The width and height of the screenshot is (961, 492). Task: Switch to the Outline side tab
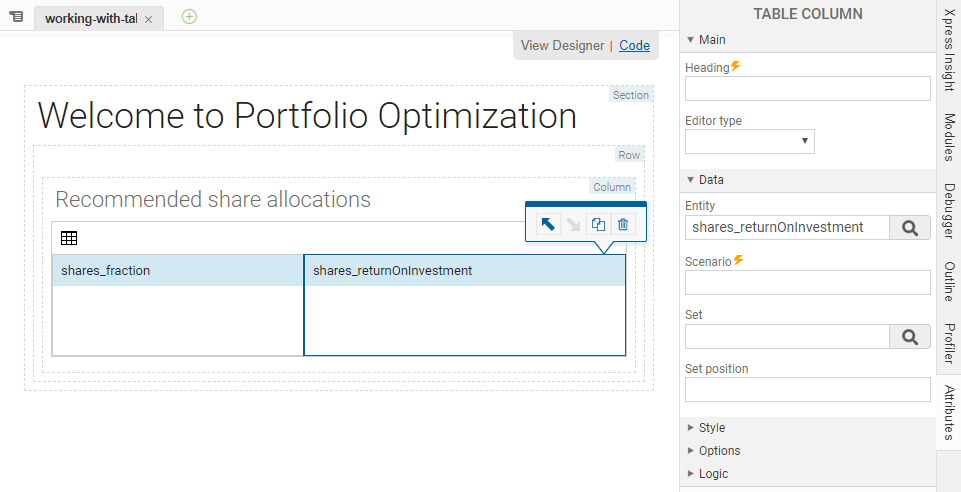click(x=948, y=283)
